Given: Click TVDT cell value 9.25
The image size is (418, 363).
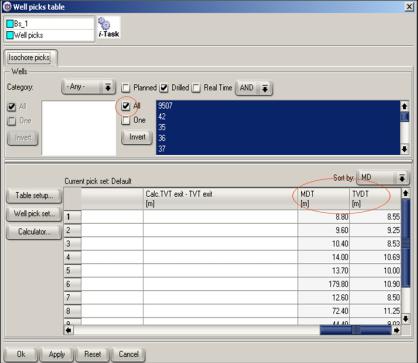Looking at the screenshot, I should [x=375, y=230].
